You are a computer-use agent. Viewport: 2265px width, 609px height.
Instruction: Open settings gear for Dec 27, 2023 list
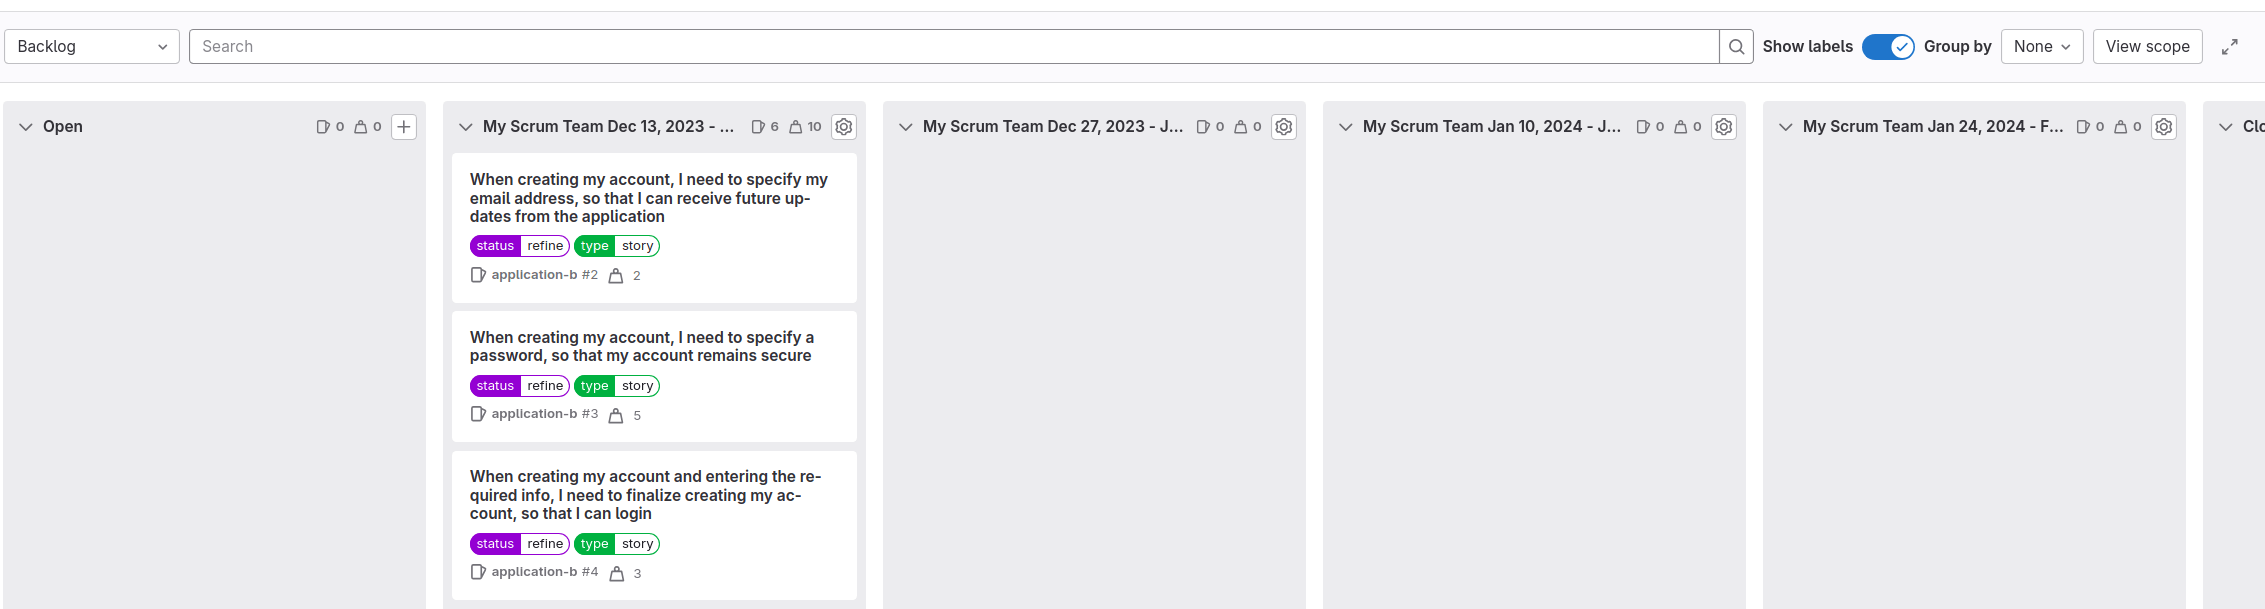point(1284,127)
